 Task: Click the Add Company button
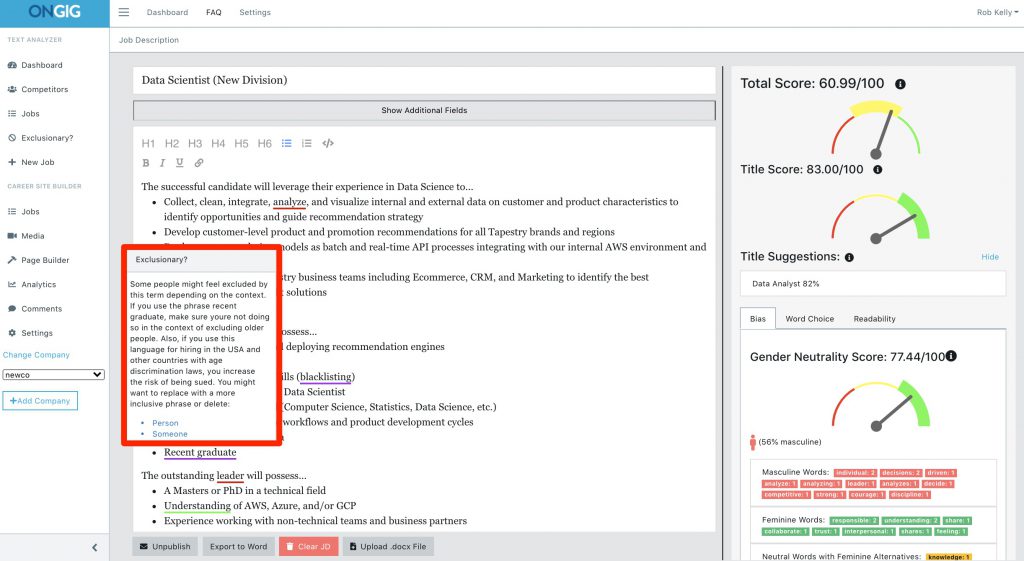click(x=40, y=400)
